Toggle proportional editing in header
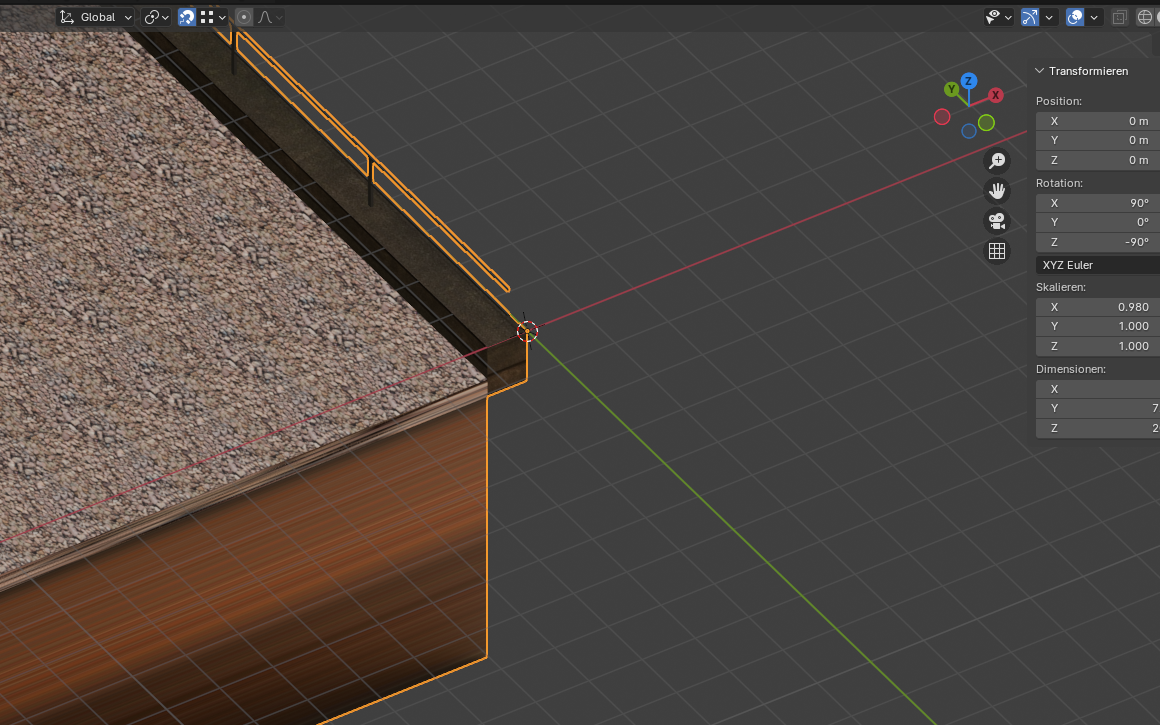The height and width of the screenshot is (725, 1160). [244, 17]
